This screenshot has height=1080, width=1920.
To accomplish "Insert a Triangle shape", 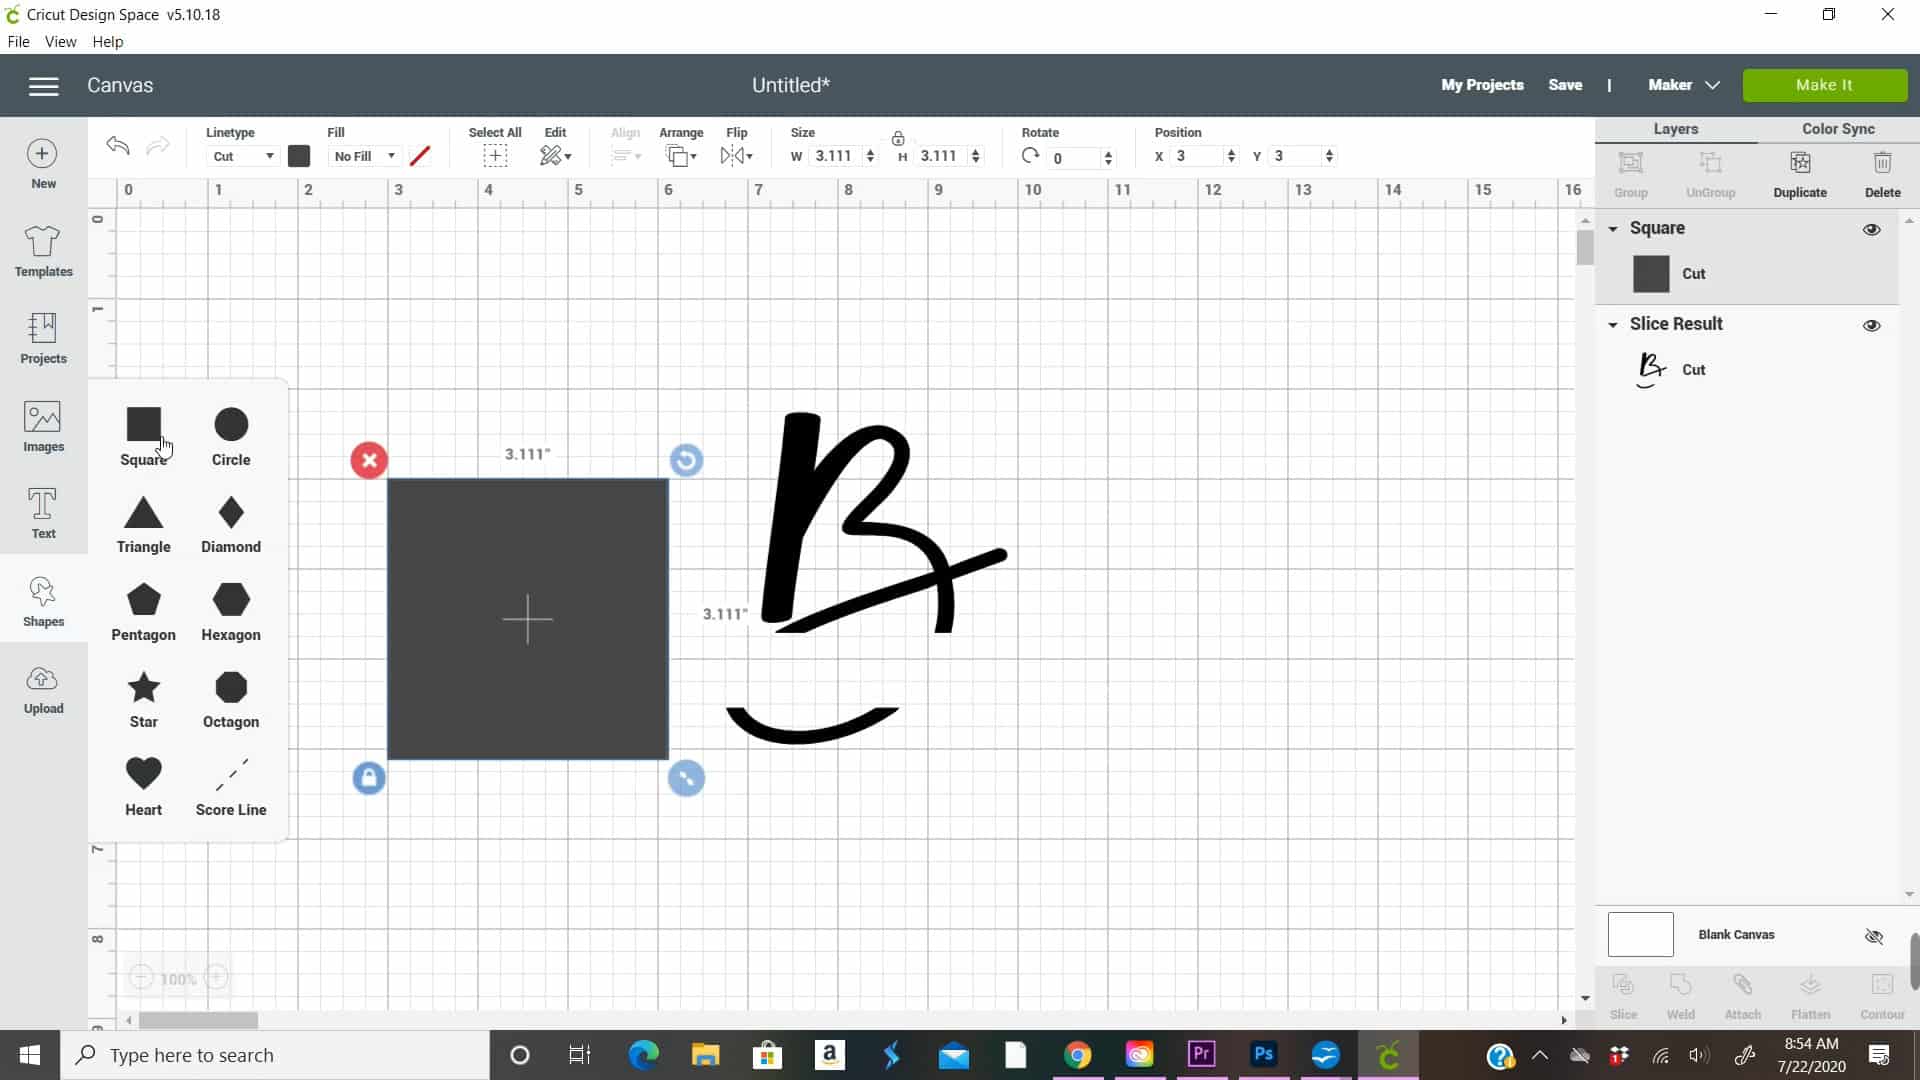I will click(143, 525).
